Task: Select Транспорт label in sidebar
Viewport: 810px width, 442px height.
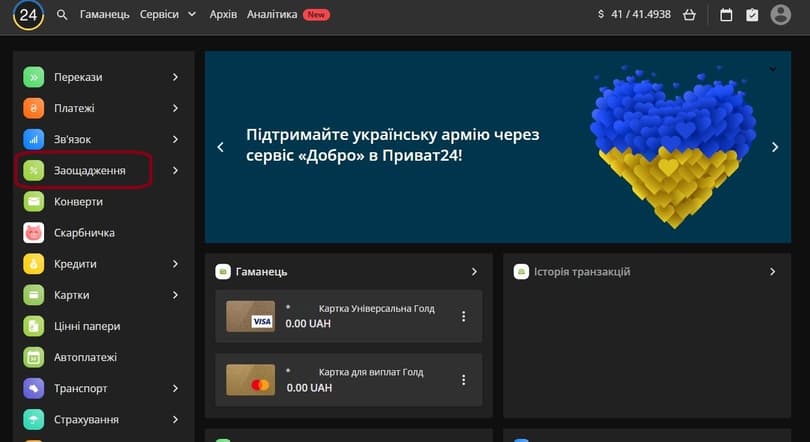Action: pyautogui.click(x=81, y=388)
